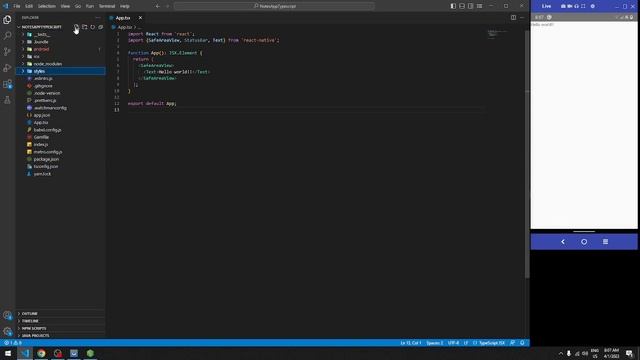Show errors and warnings in status bar
Image resolution: width=640 pixels, height=360 pixels.
point(13,343)
